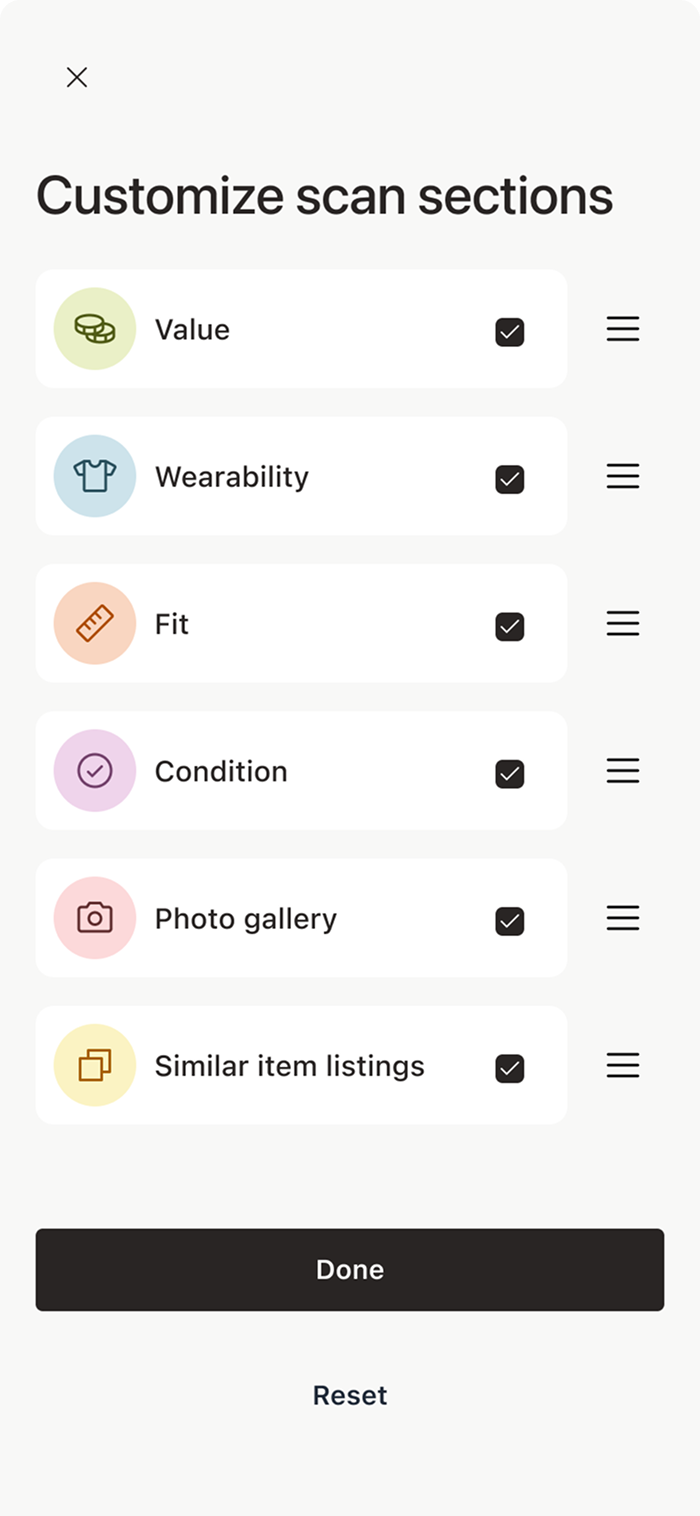Tap the Photo gallery camera icon

tap(95, 918)
